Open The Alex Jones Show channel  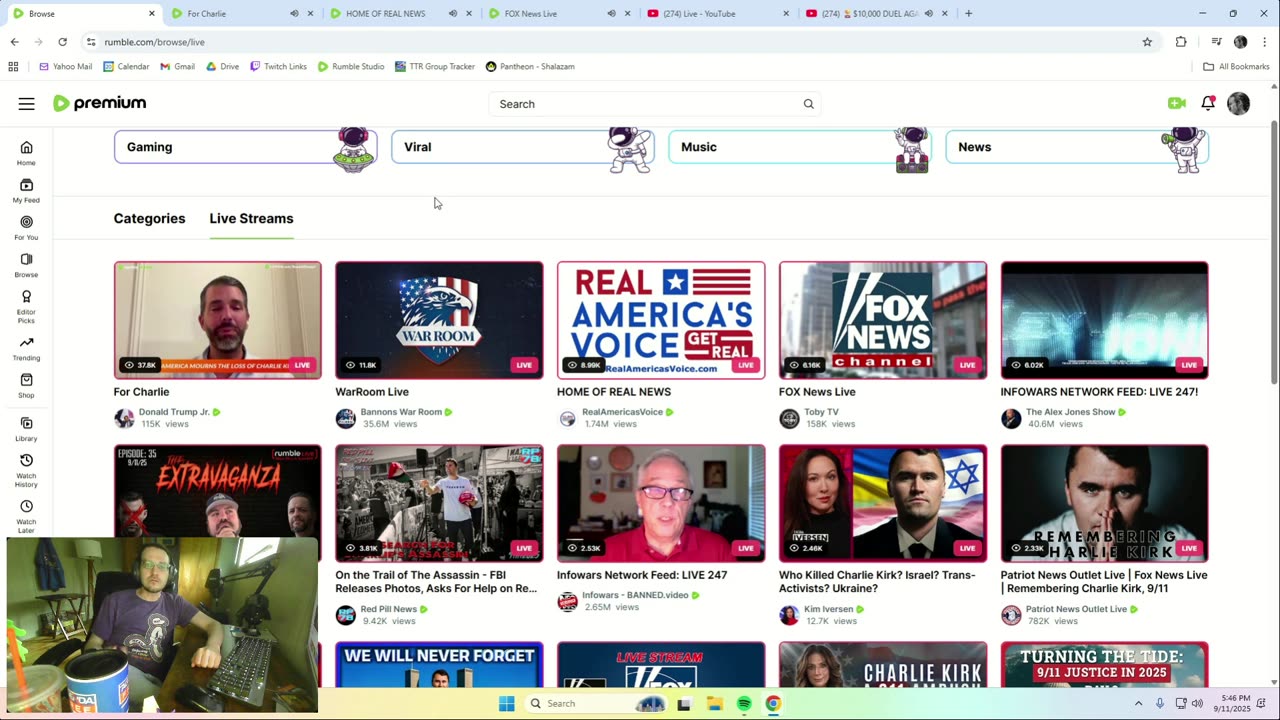[1070, 412]
